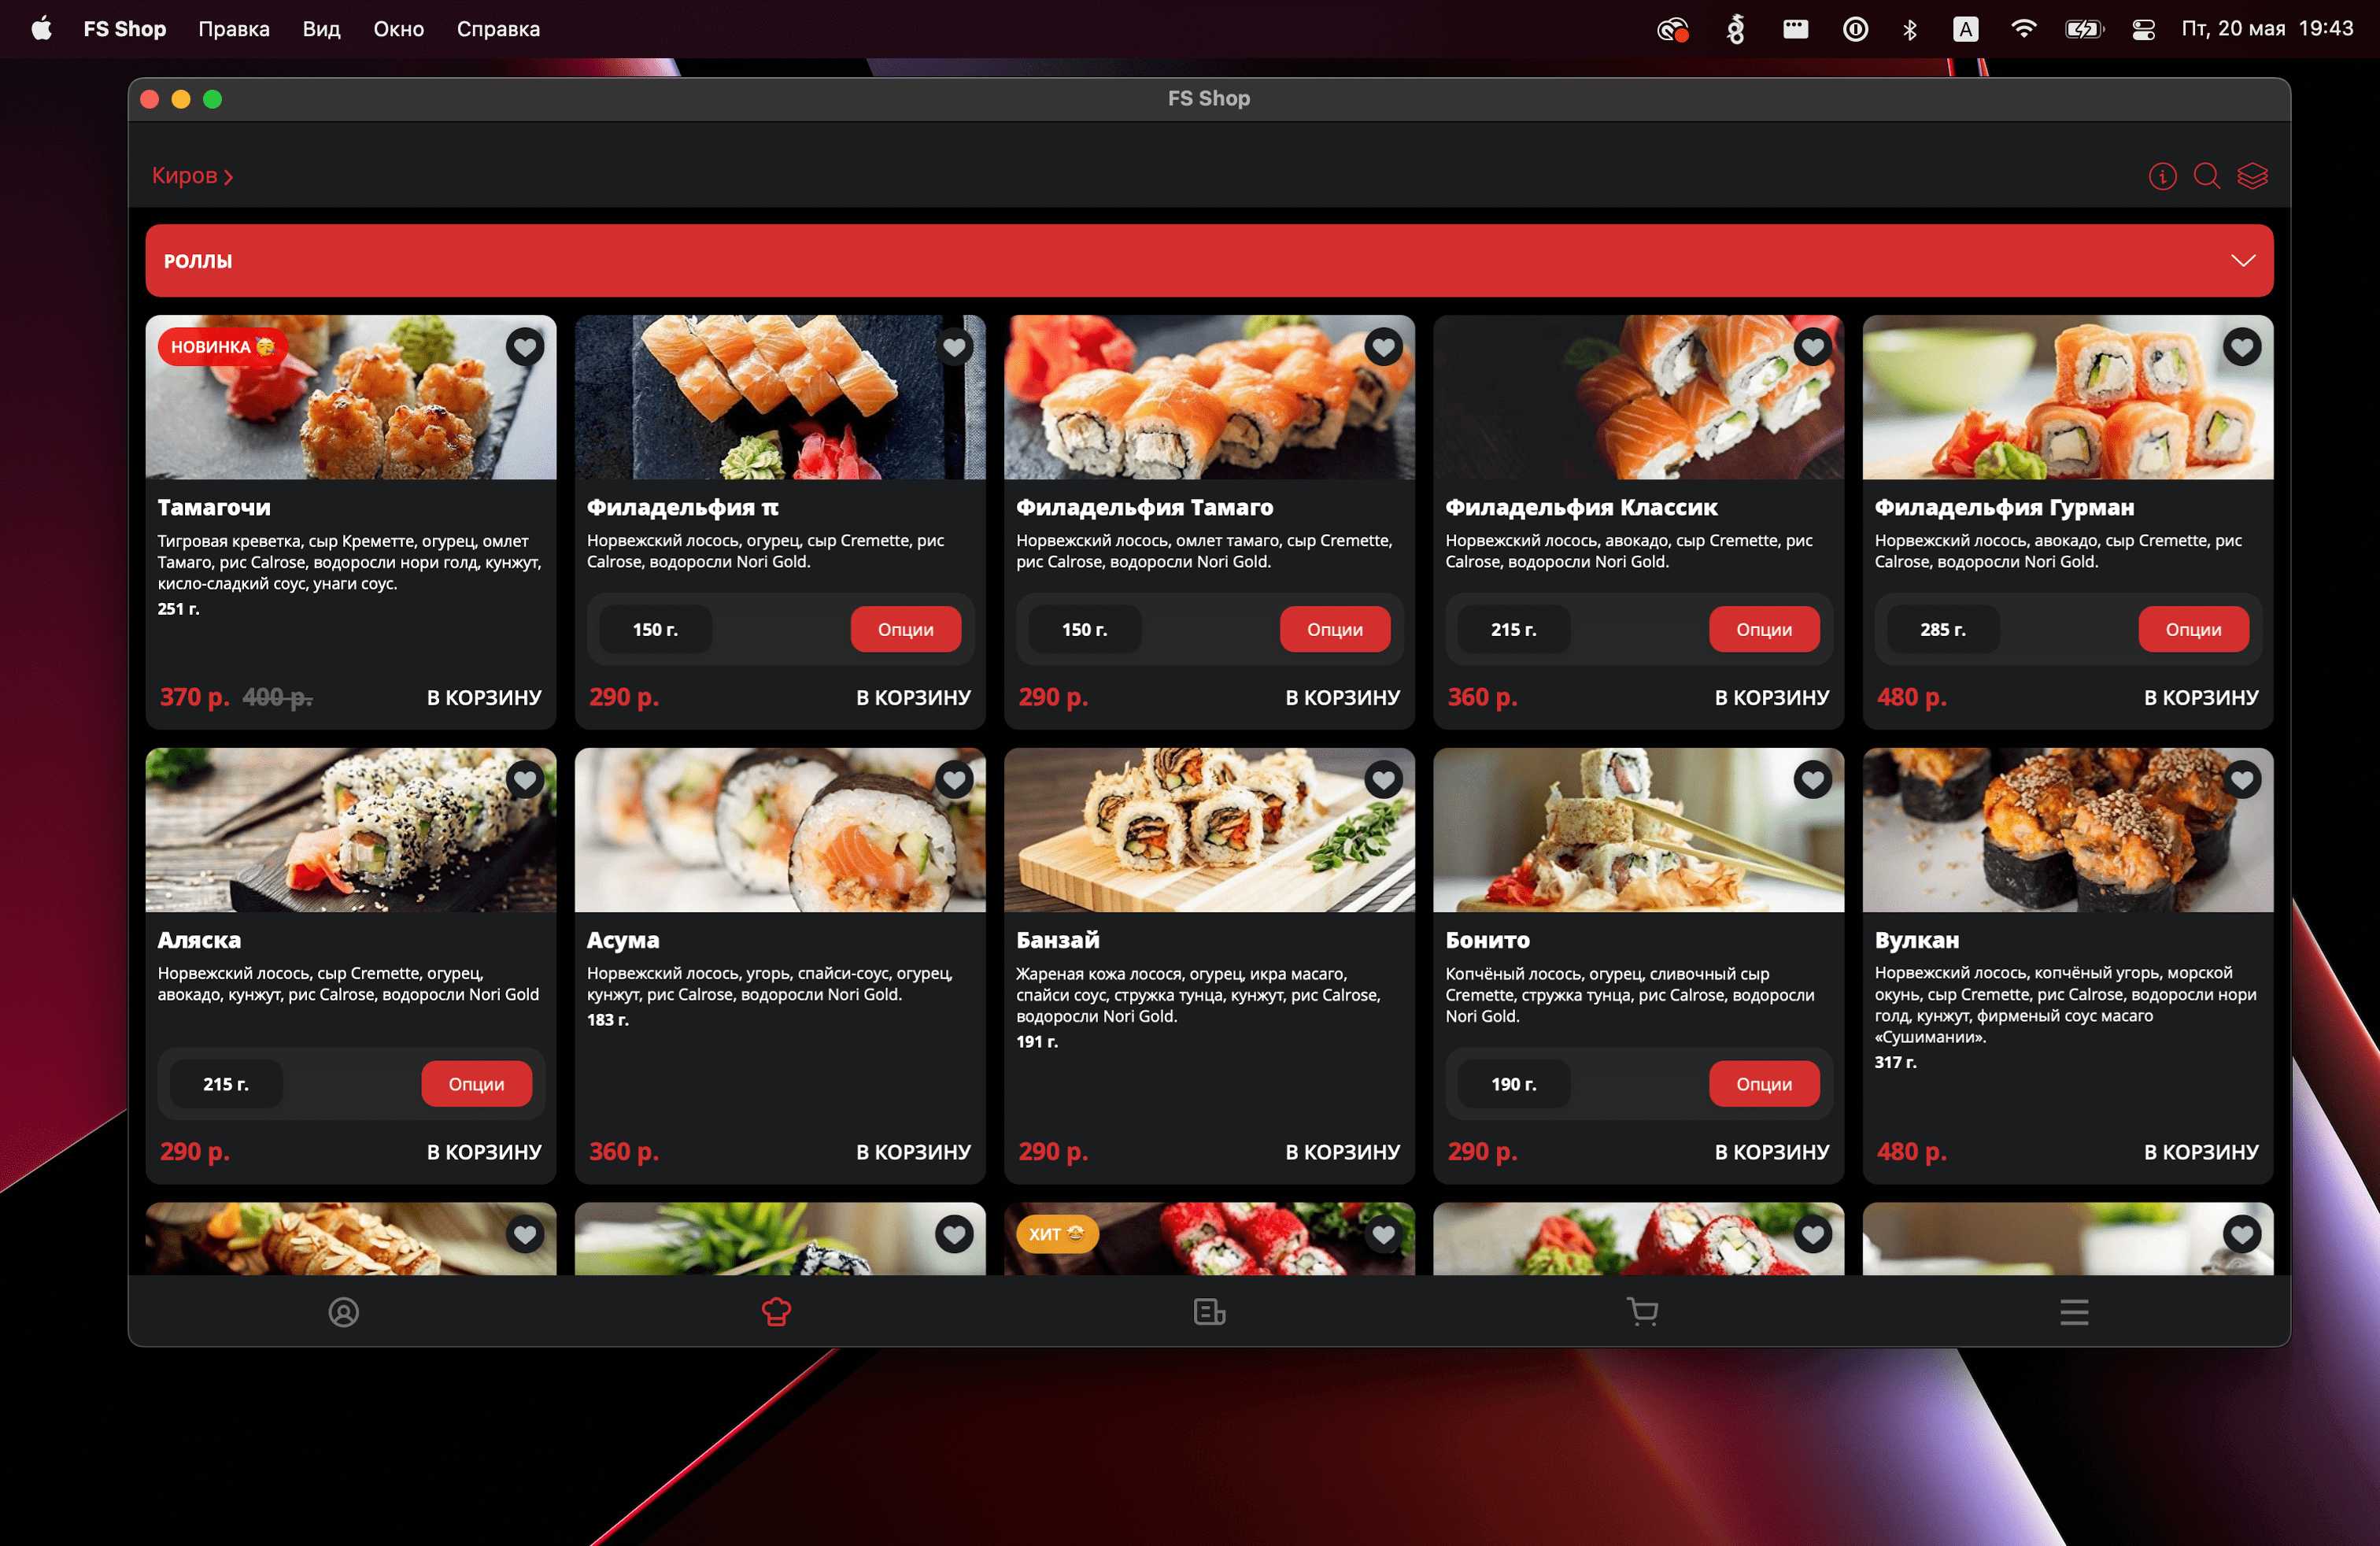Open the Банзай product photo
2380x1546 pixels.
click(x=1209, y=830)
